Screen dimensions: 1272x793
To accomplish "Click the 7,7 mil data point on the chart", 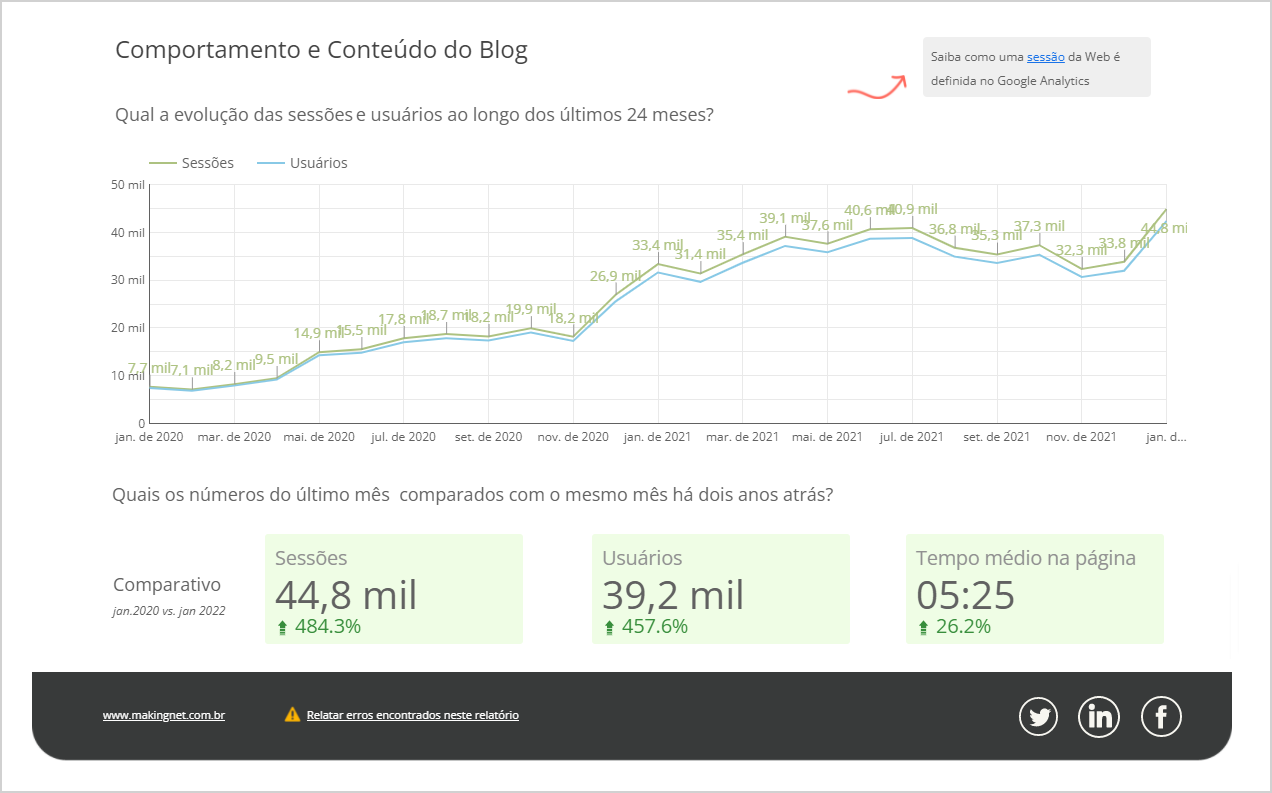I will click(x=149, y=384).
